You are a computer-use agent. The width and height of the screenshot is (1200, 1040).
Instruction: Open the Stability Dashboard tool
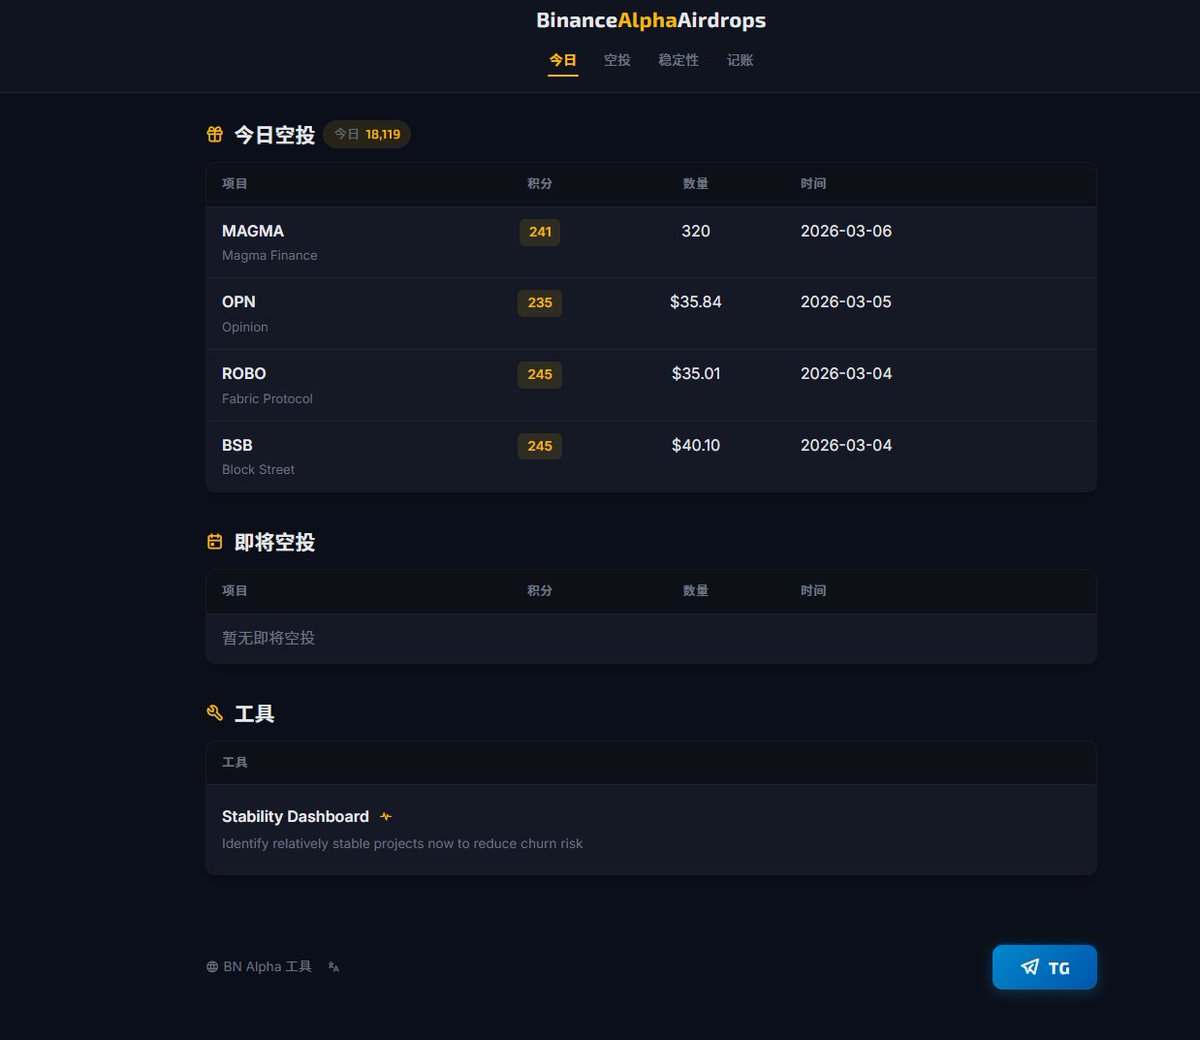point(295,817)
